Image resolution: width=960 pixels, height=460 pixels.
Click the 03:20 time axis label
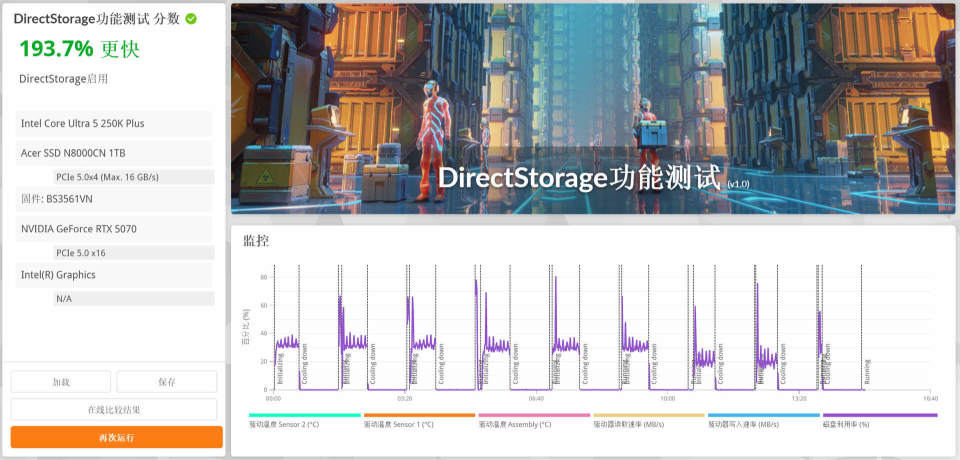[405, 398]
